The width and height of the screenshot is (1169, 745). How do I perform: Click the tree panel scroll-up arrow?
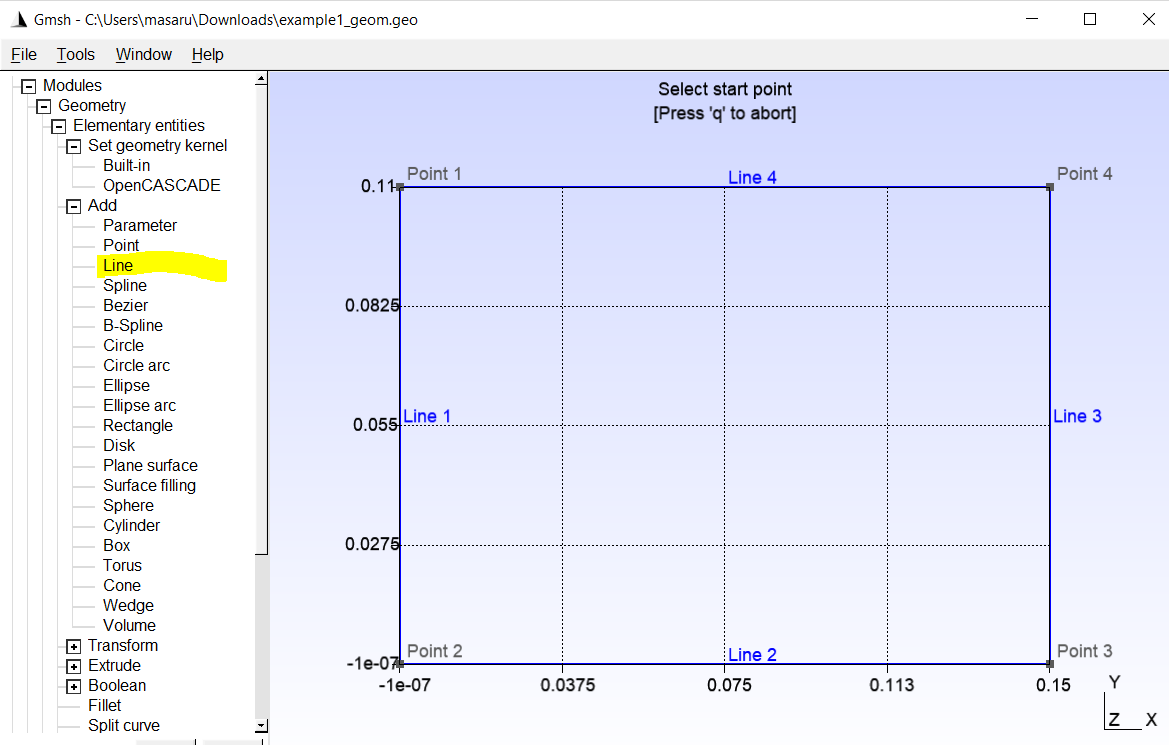[261, 78]
